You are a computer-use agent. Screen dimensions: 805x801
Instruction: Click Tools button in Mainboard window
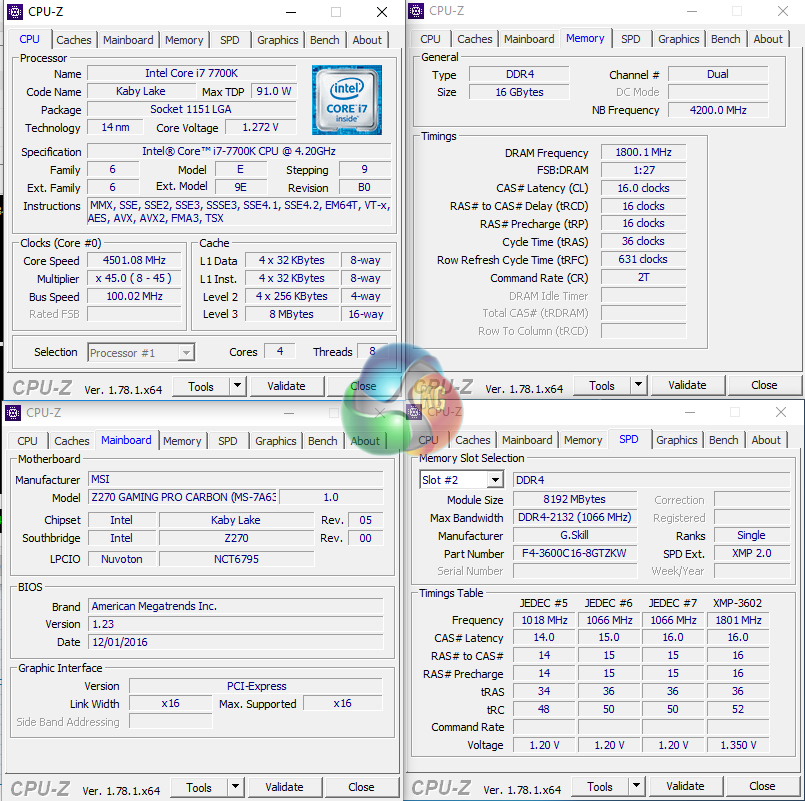pyautogui.click(x=199, y=787)
